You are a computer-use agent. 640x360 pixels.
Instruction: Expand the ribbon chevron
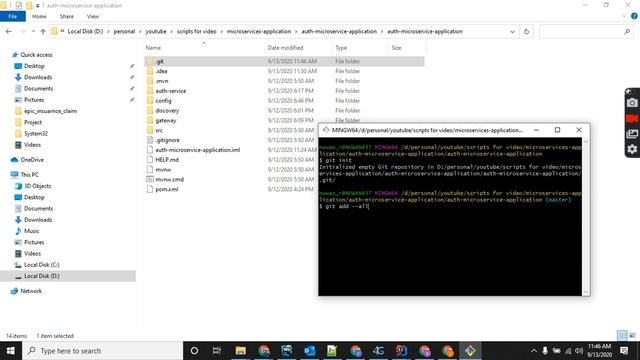[x=624, y=16]
